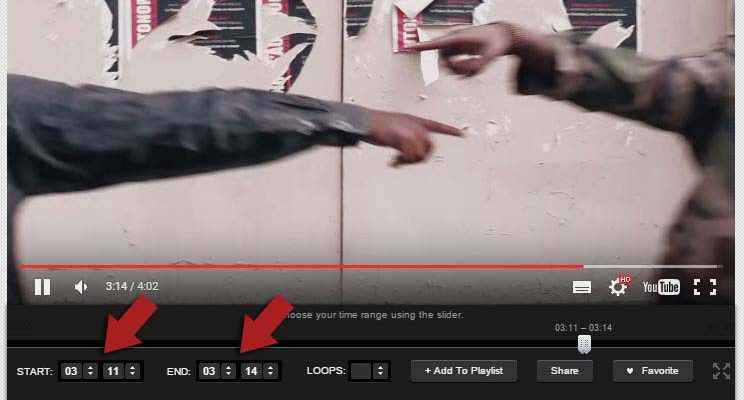Adjust END seconds stepper arrows
The width and height of the screenshot is (744, 400).
(270, 371)
